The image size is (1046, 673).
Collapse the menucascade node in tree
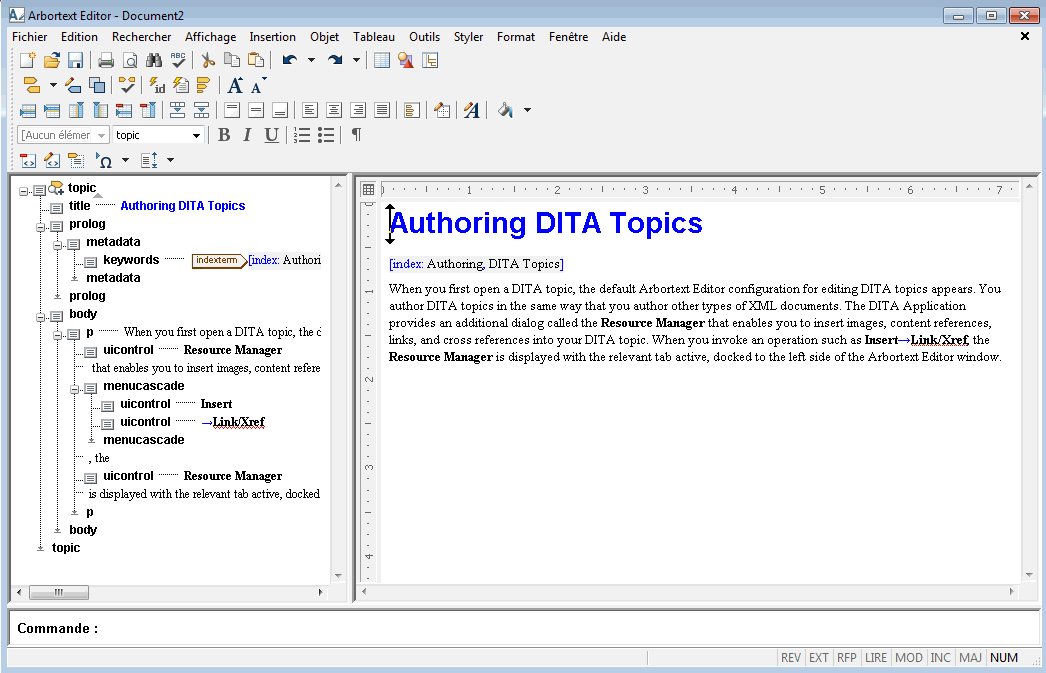point(75,389)
